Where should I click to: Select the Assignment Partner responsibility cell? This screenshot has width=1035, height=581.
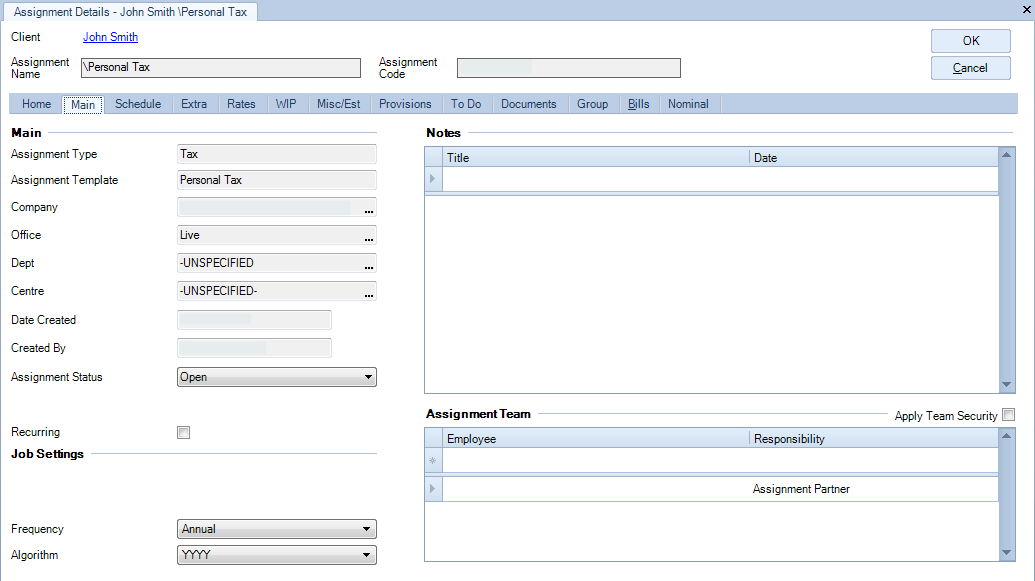[874, 489]
